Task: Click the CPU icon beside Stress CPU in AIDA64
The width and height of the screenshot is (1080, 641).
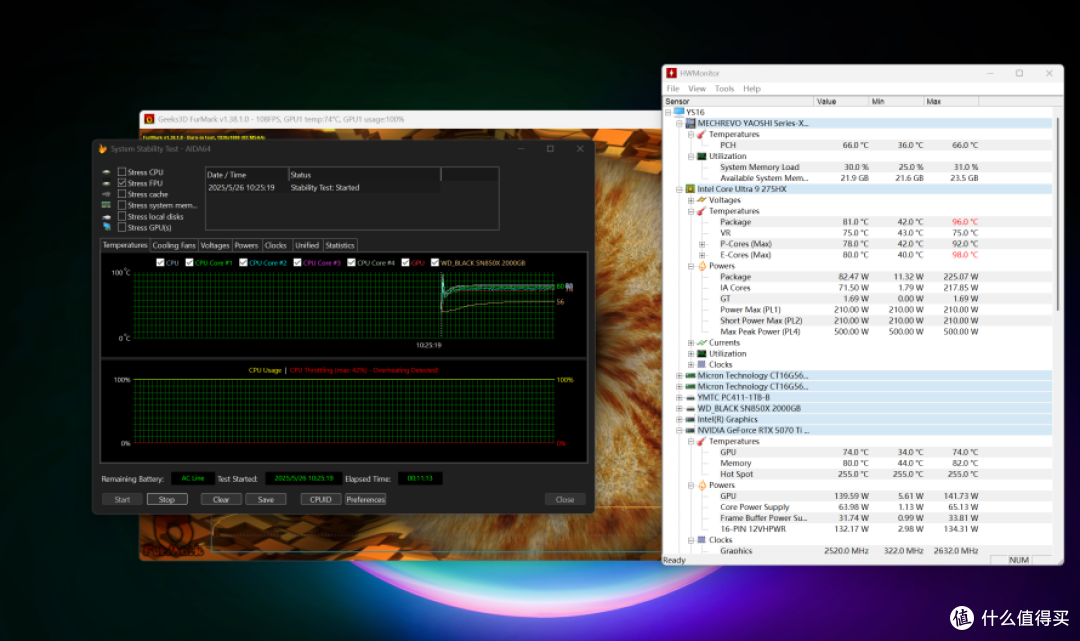Action: tap(106, 172)
